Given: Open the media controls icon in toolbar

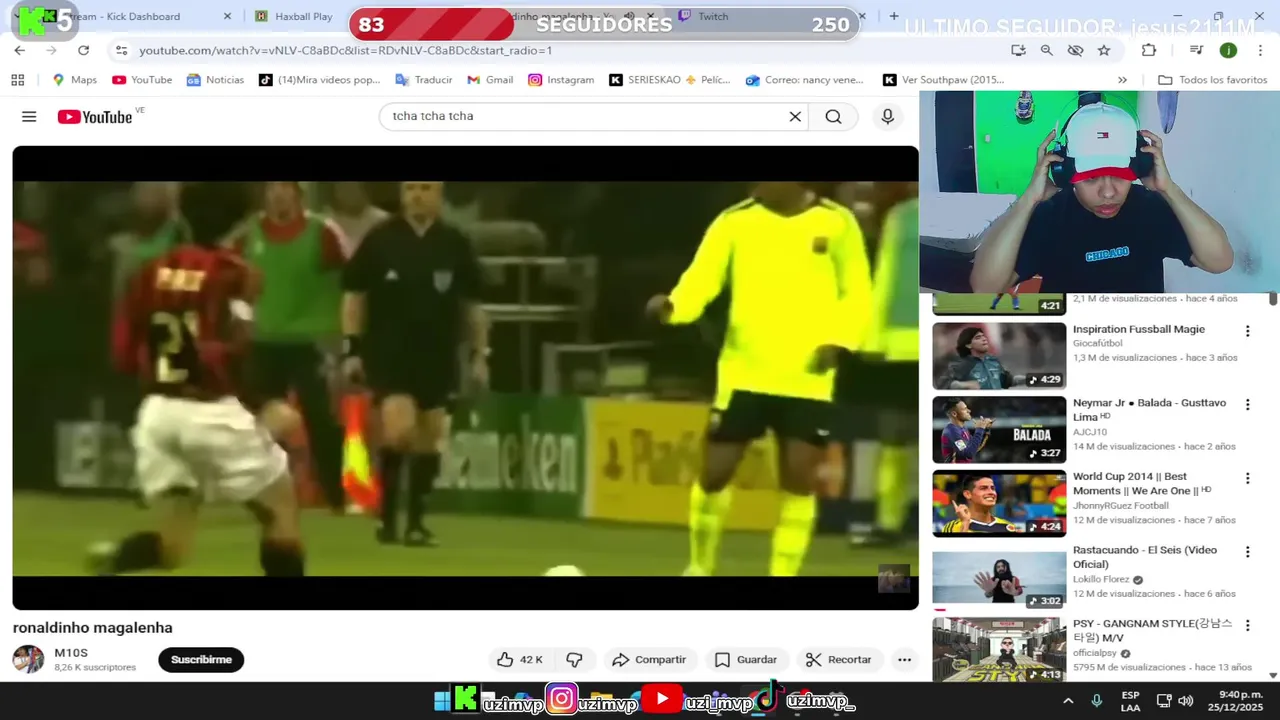Looking at the screenshot, I should (1196, 50).
